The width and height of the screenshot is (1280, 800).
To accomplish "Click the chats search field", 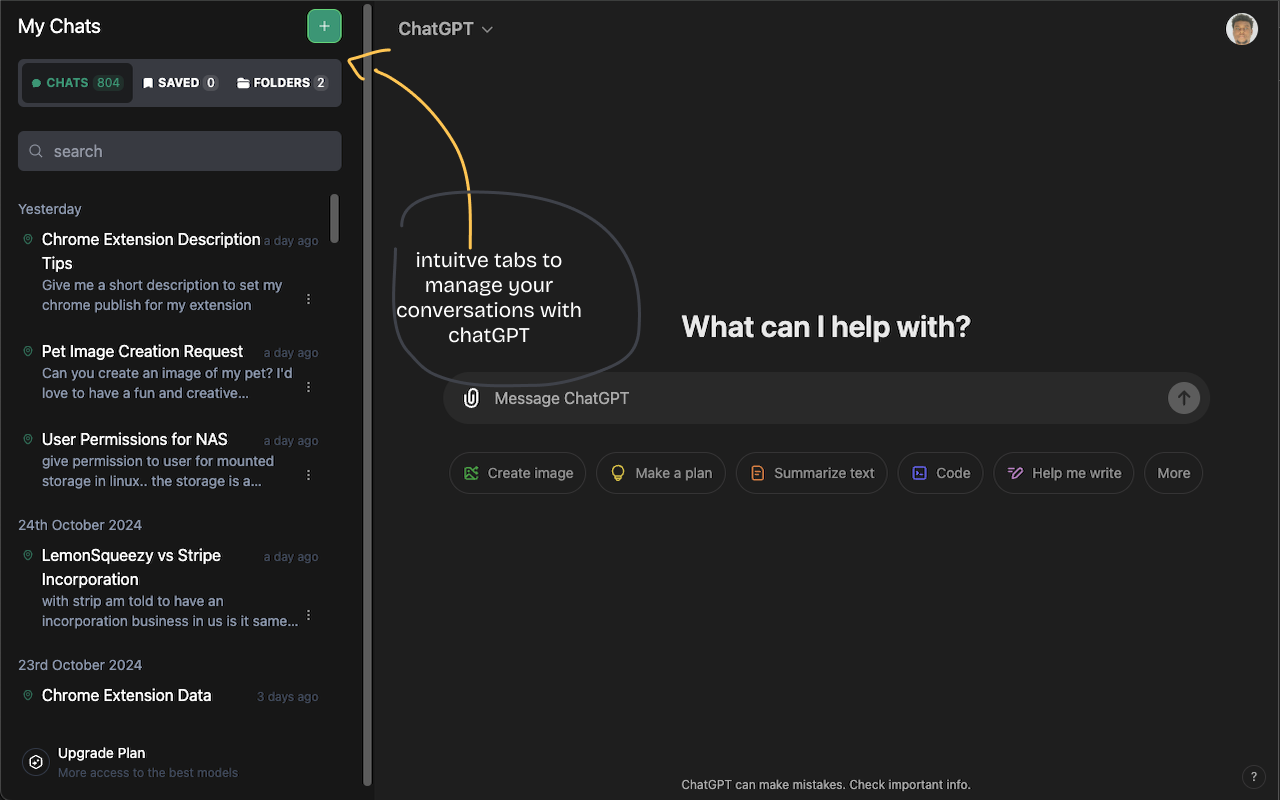I will [x=180, y=151].
